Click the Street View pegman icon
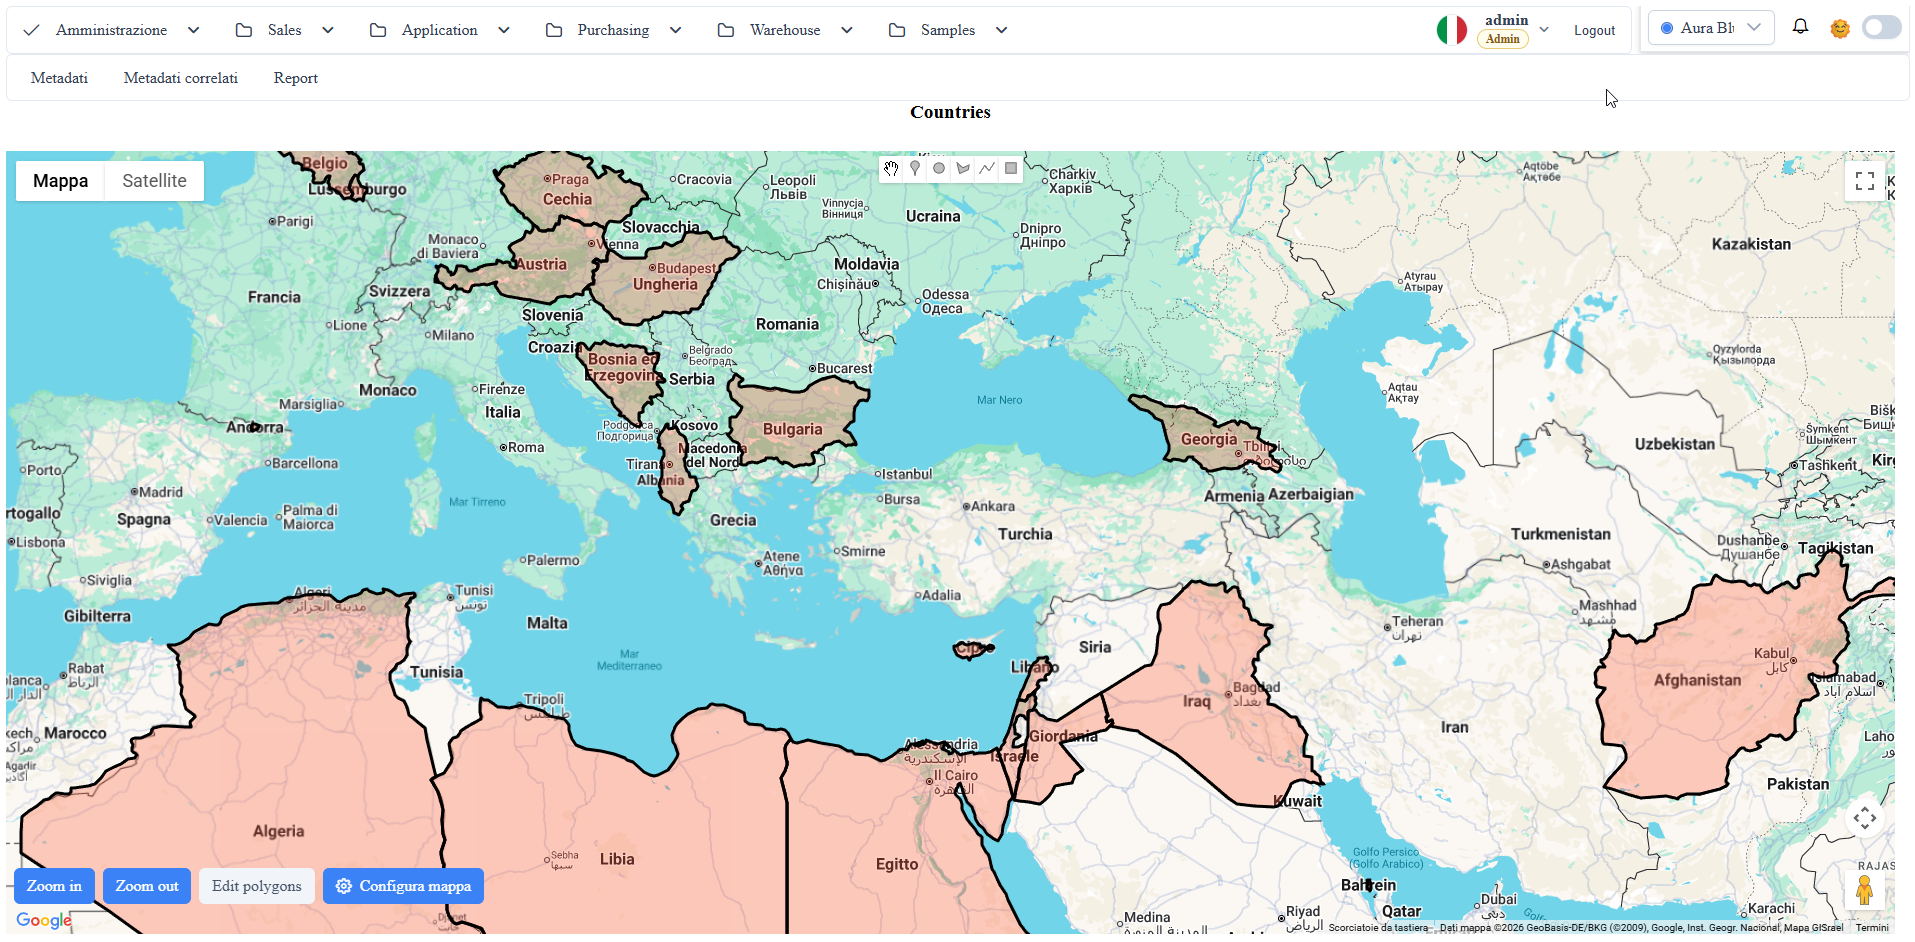The width and height of the screenshot is (1915, 942). (x=1865, y=889)
